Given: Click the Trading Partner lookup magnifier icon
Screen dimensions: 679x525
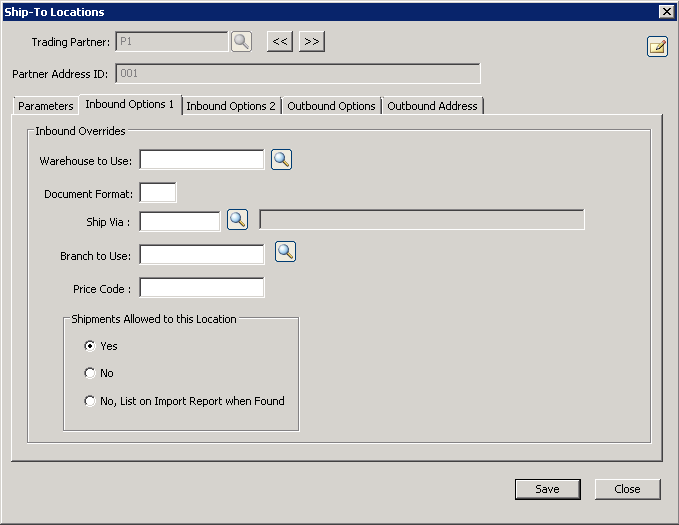Looking at the screenshot, I should pos(241,41).
